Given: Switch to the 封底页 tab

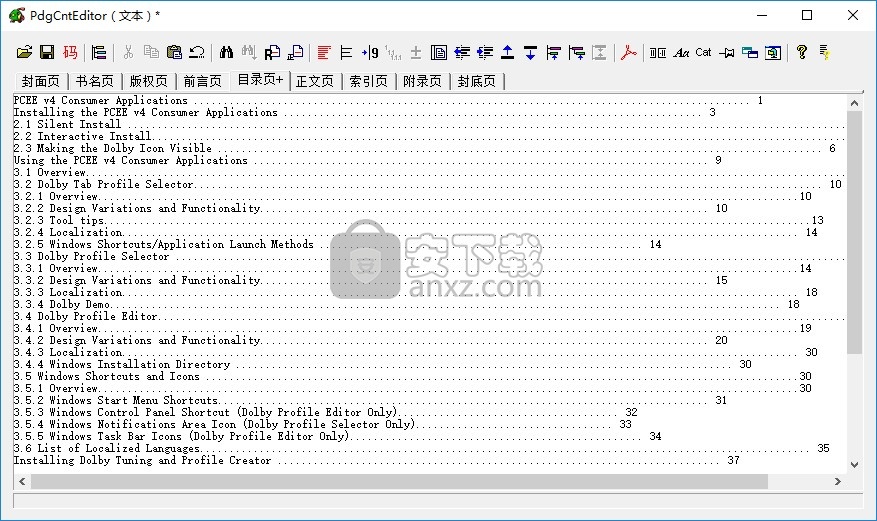Looking at the screenshot, I should (476, 82).
